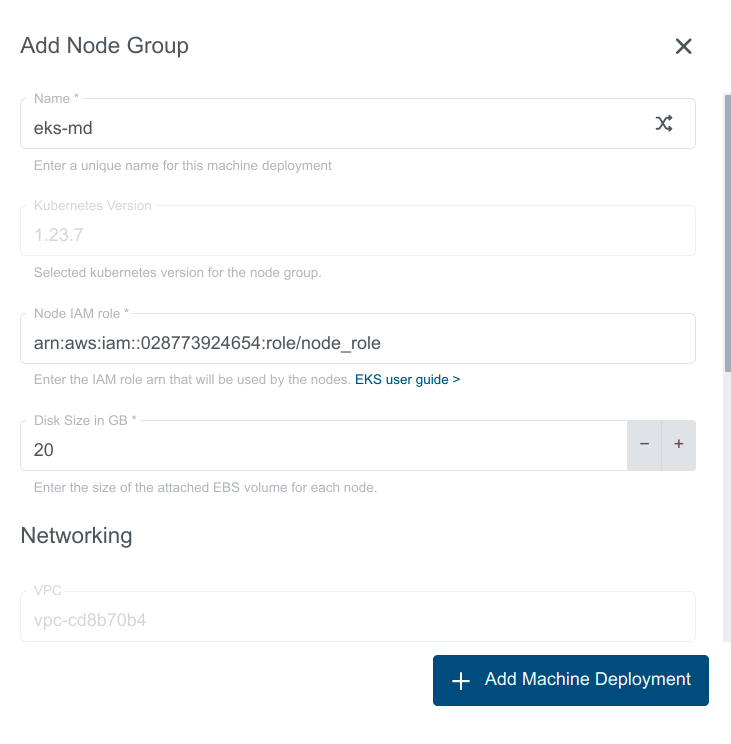Select the disabled VPC field
This screenshot has height=744, width=731.
pos(356,621)
